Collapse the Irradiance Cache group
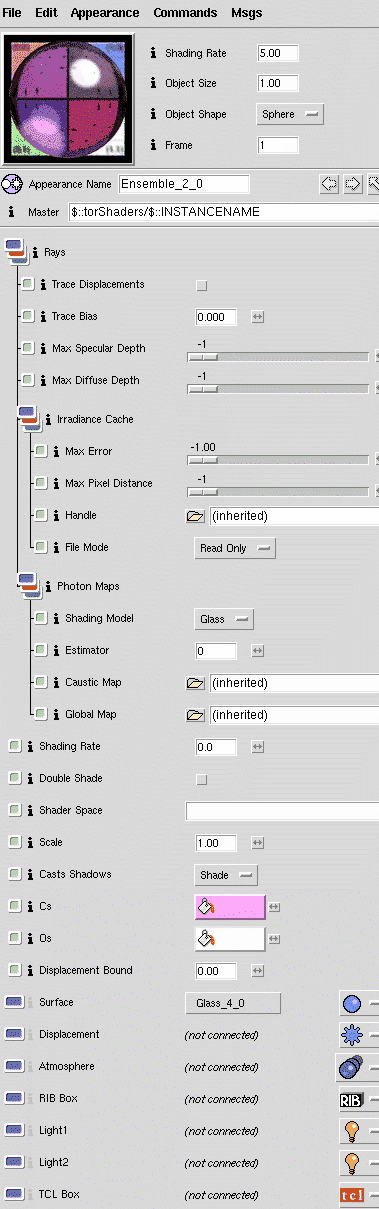379x1209 pixels. pyautogui.click(x=25, y=417)
